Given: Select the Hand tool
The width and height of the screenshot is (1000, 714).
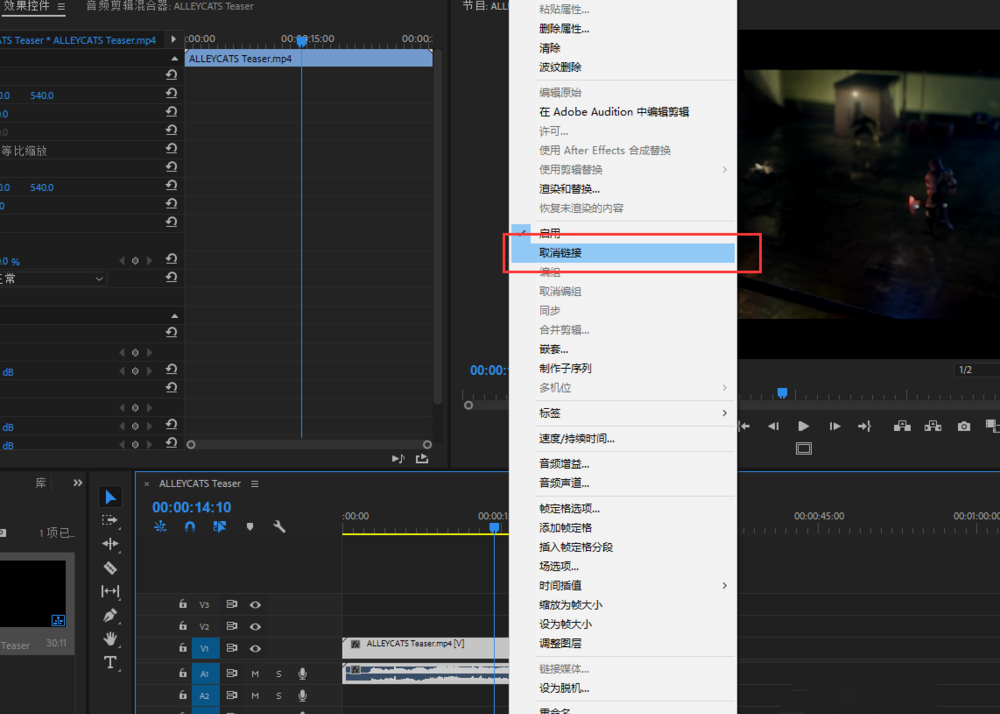Looking at the screenshot, I should 110,639.
